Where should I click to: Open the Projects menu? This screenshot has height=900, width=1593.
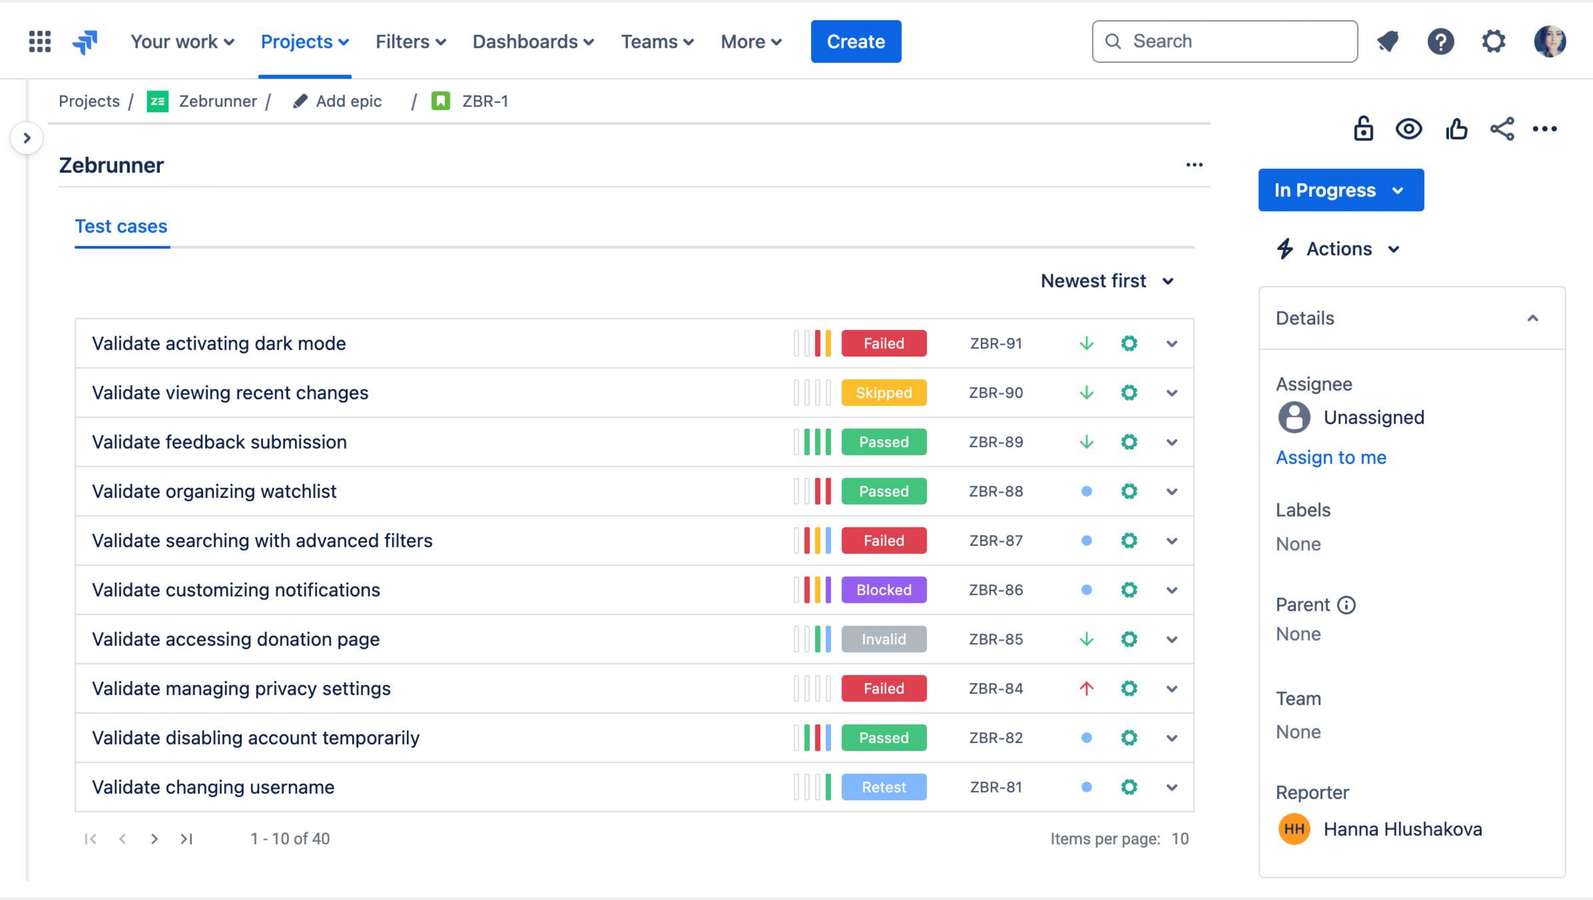click(305, 41)
